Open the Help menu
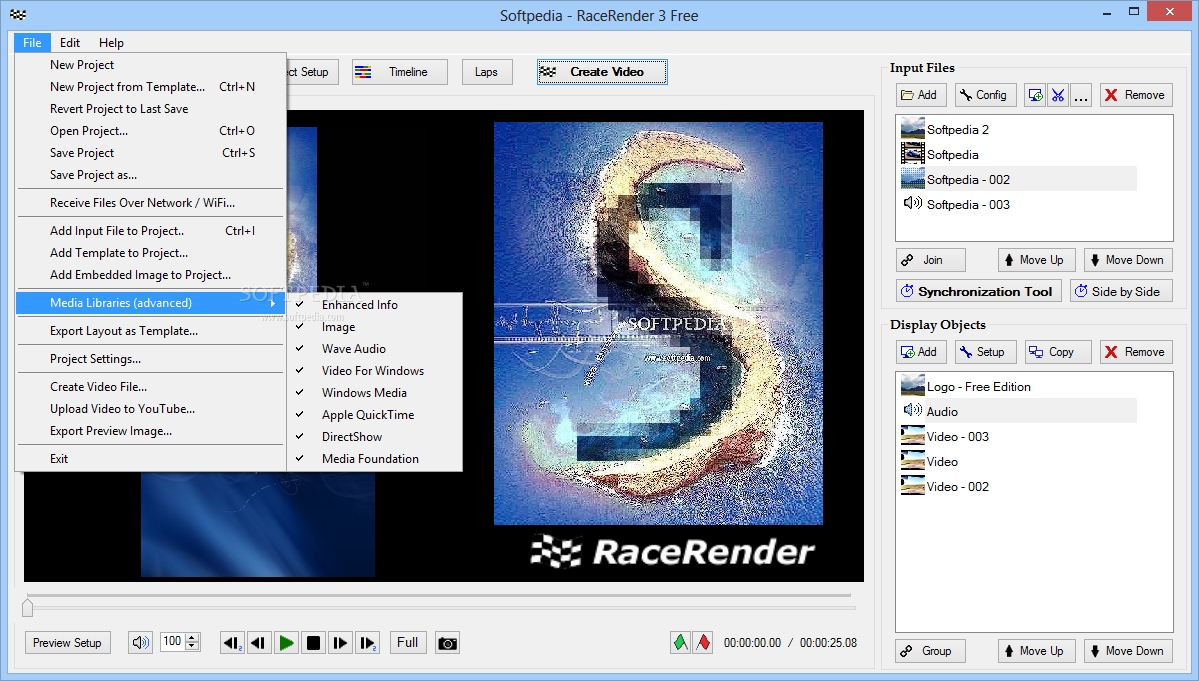 click(111, 43)
